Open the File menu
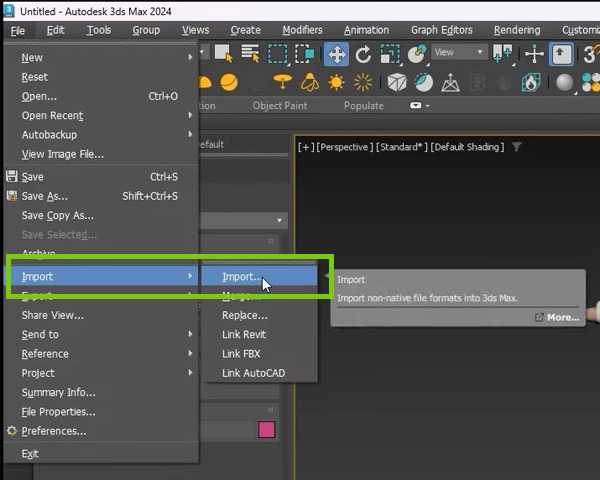Viewport: 600px width, 480px height. (x=18, y=30)
